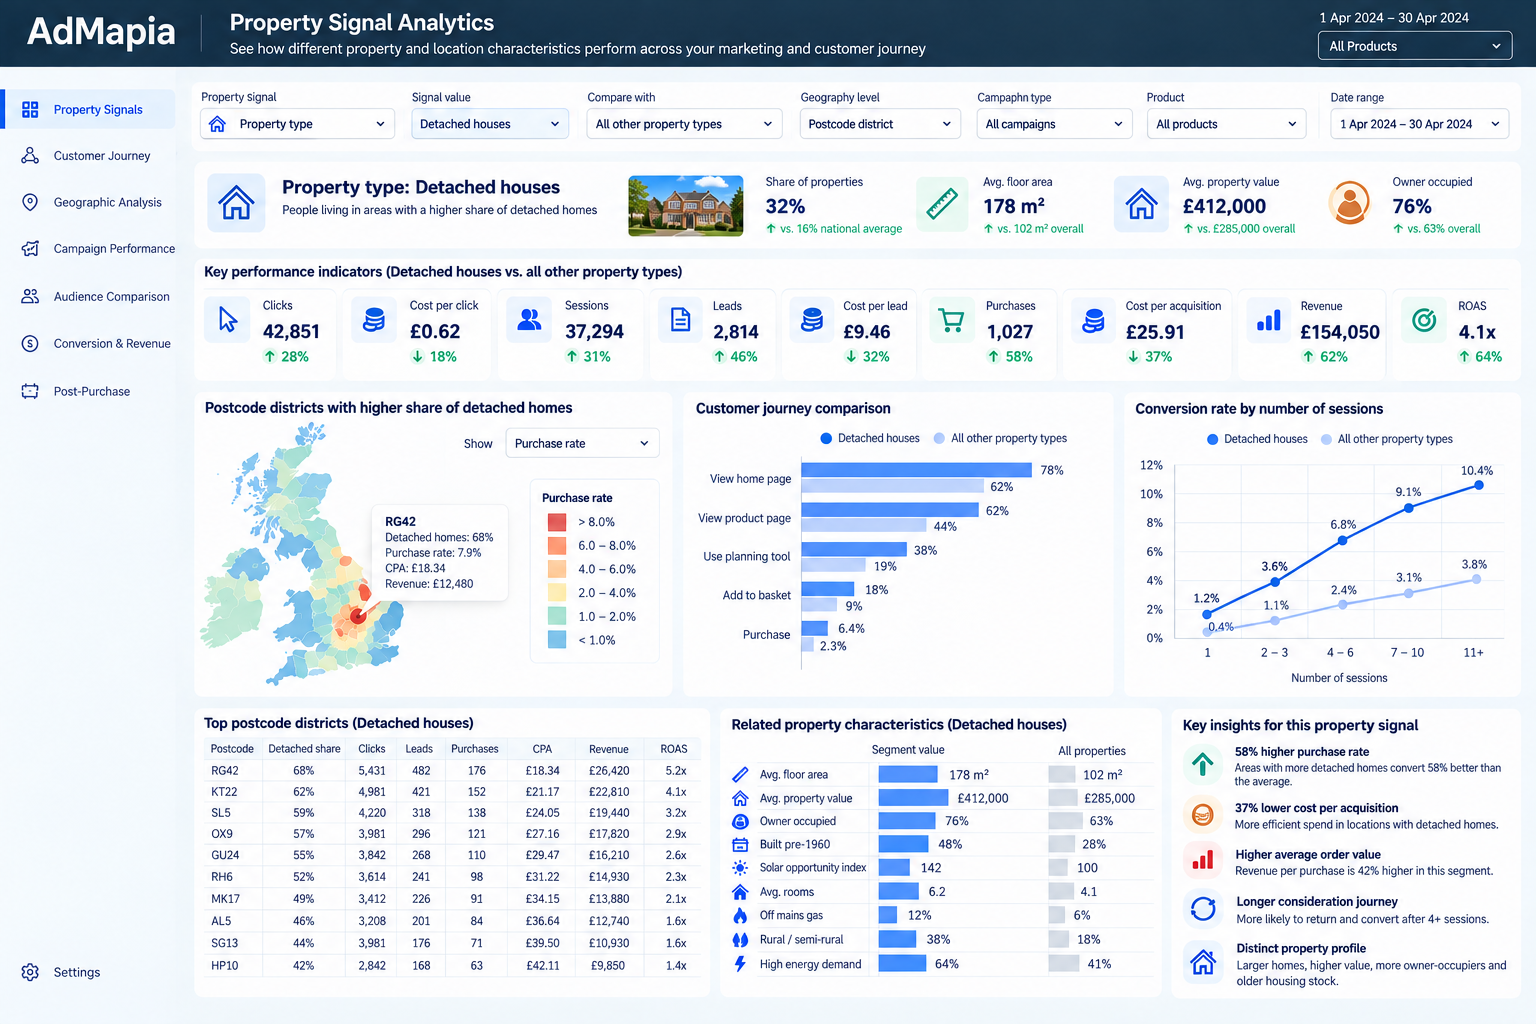Click the Revenue bar chart icon
This screenshot has height=1024, width=1536.
click(1268, 320)
